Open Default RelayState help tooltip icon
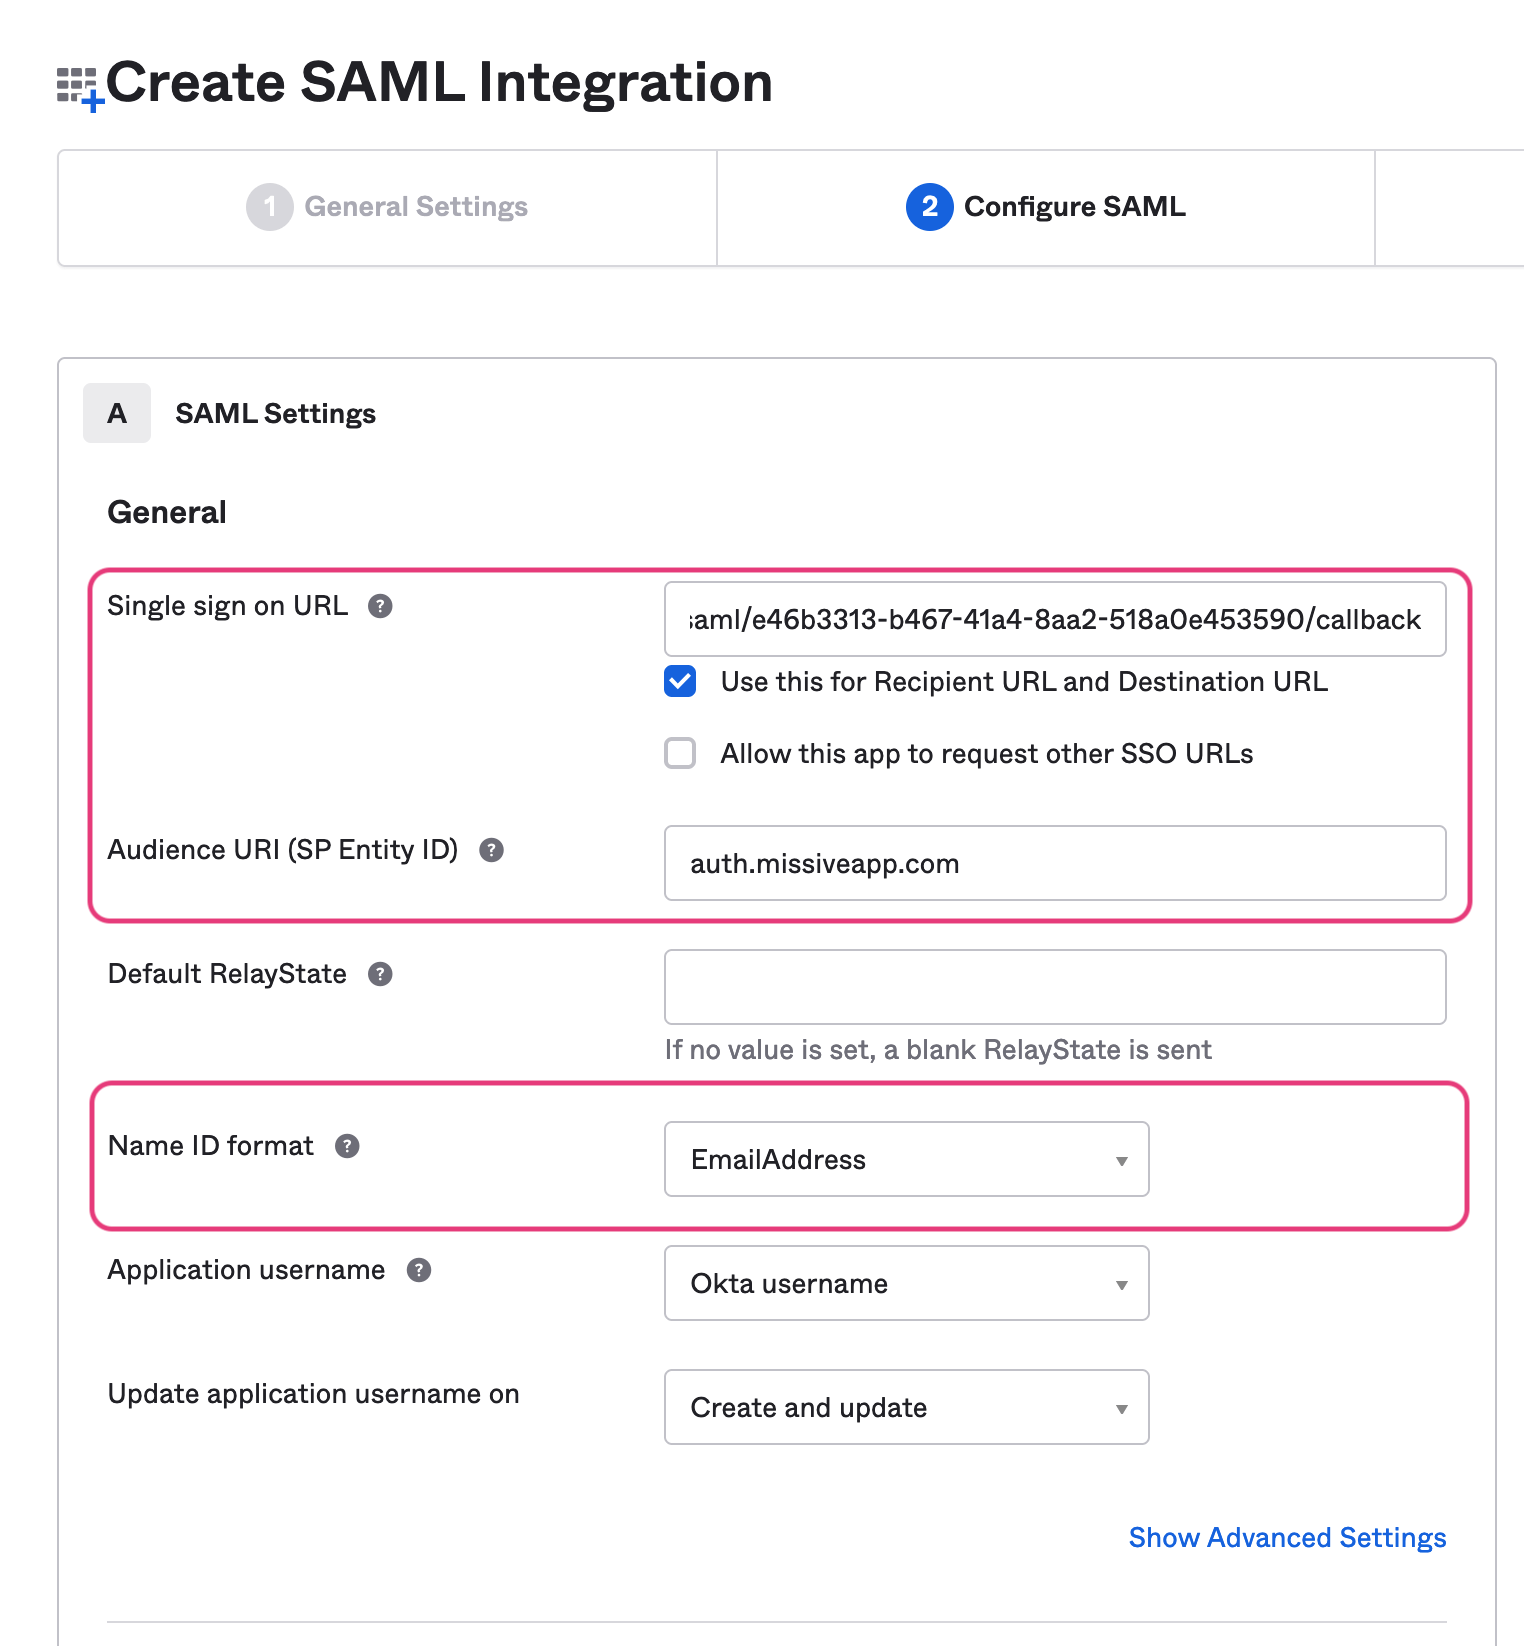The height and width of the screenshot is (1646, 1524). [380, 974]
